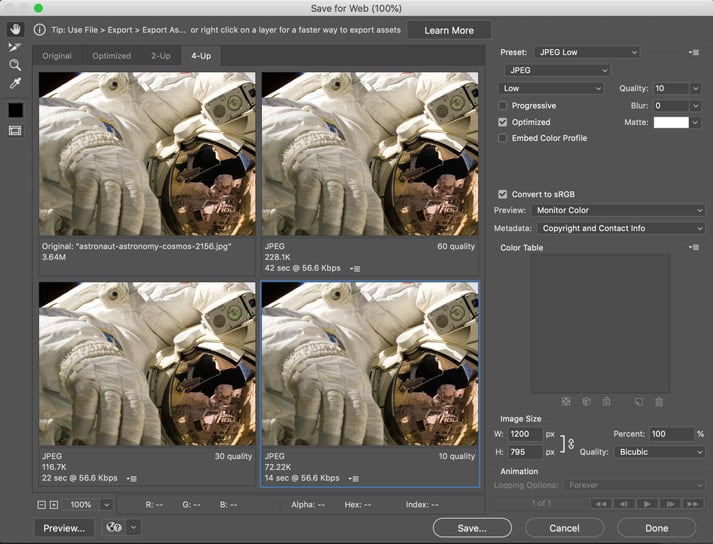713x544 pixels.
Task: Click the width-height constrain link icon
Action: click(x=571, y=443)
